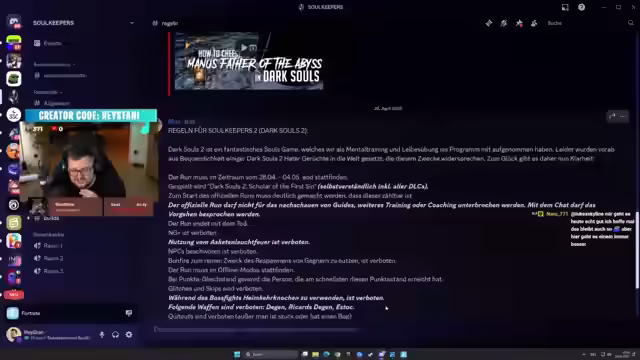Open the Edge browser on the taskbar
640x360 pixels.
tap(326, 354)
